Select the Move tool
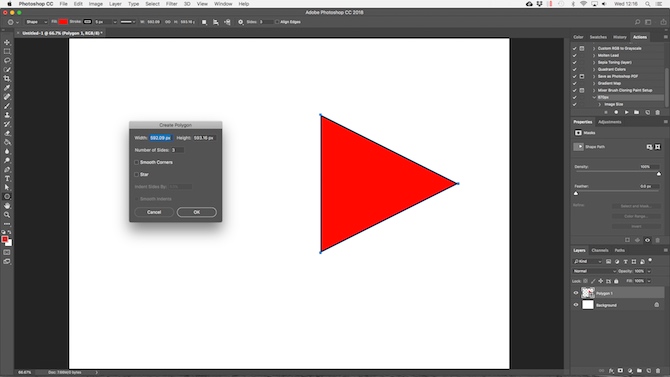The height and width of the screenshot is (377, 670). click(7, 42)
